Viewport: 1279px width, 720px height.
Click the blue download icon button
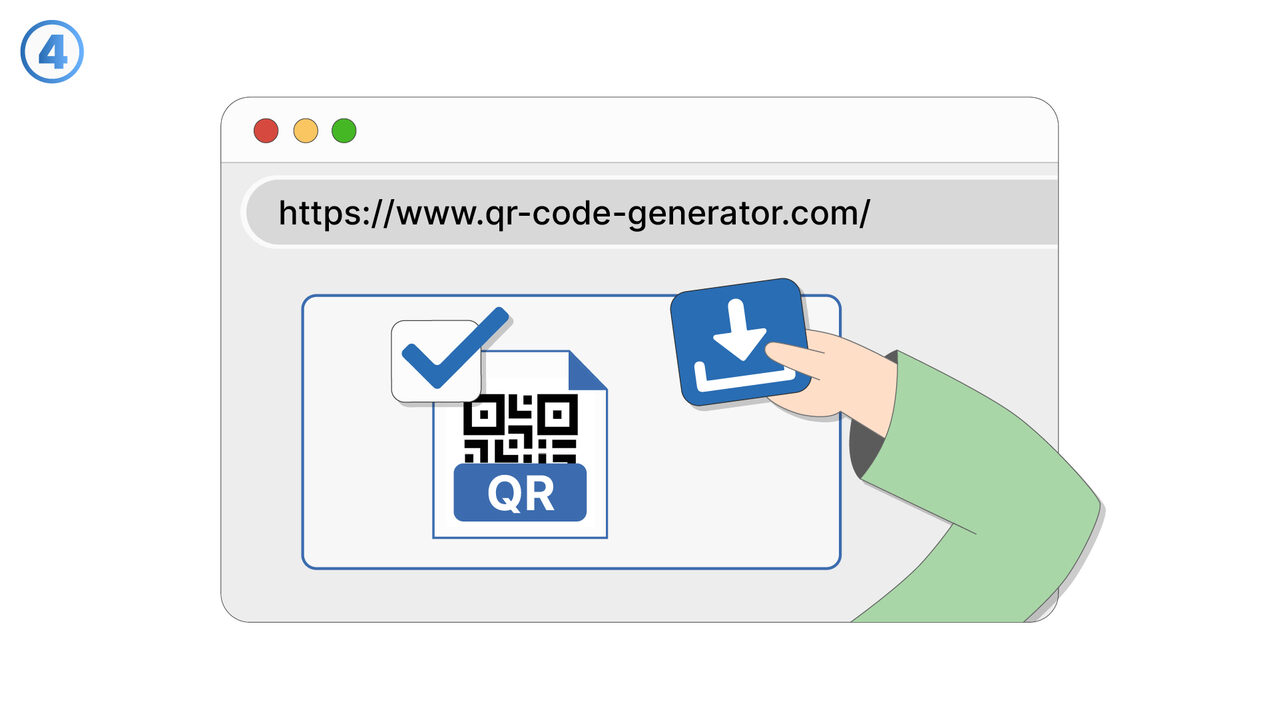[740, 342]
